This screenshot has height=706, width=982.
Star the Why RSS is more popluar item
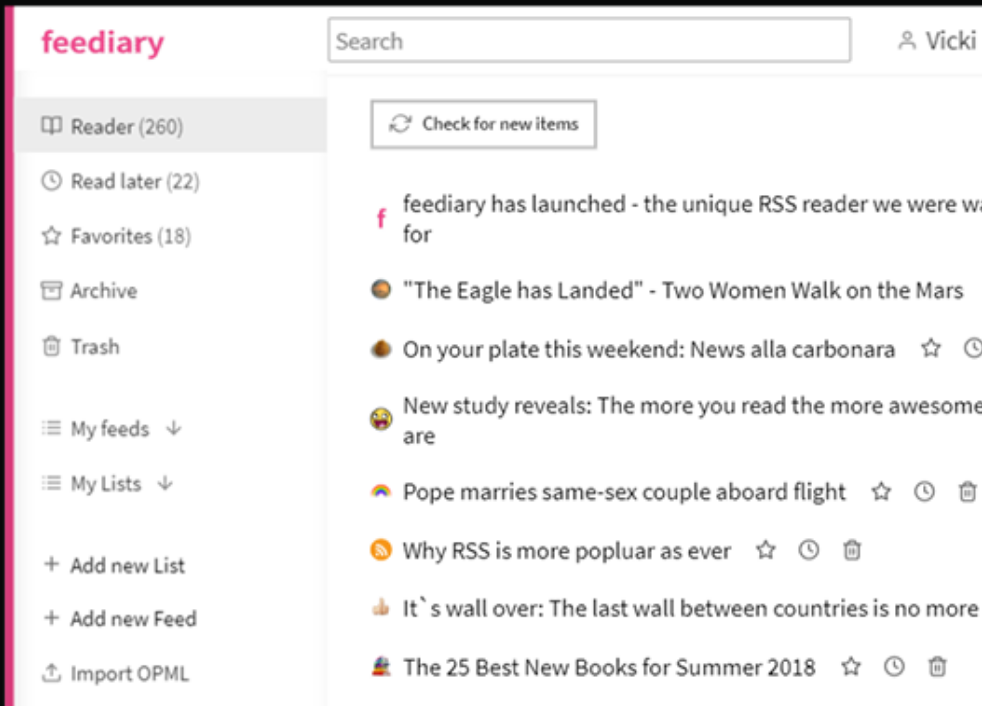pyautogui.click(x=765, y=550)
